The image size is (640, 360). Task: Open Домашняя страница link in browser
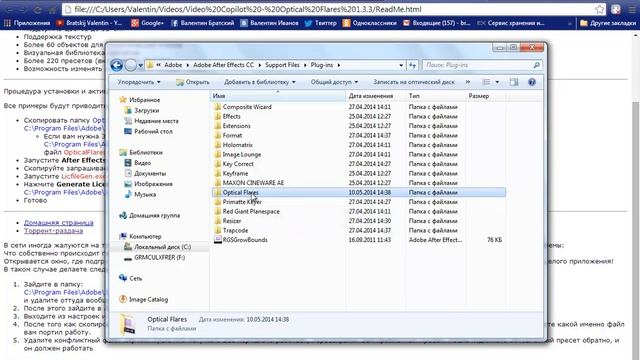tap(58, 222)
